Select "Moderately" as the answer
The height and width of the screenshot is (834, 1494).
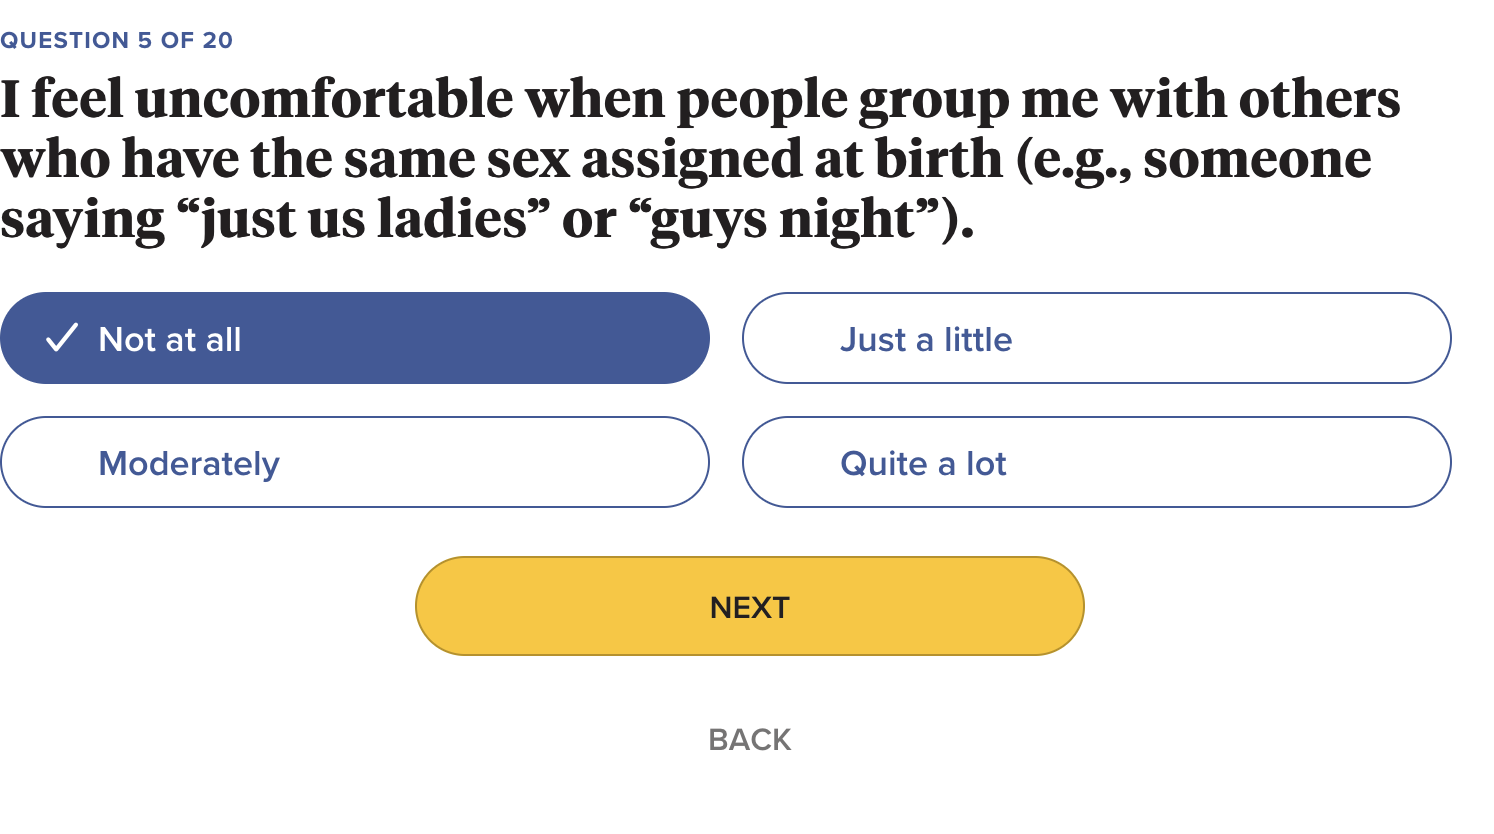click(x=355, y=462)
